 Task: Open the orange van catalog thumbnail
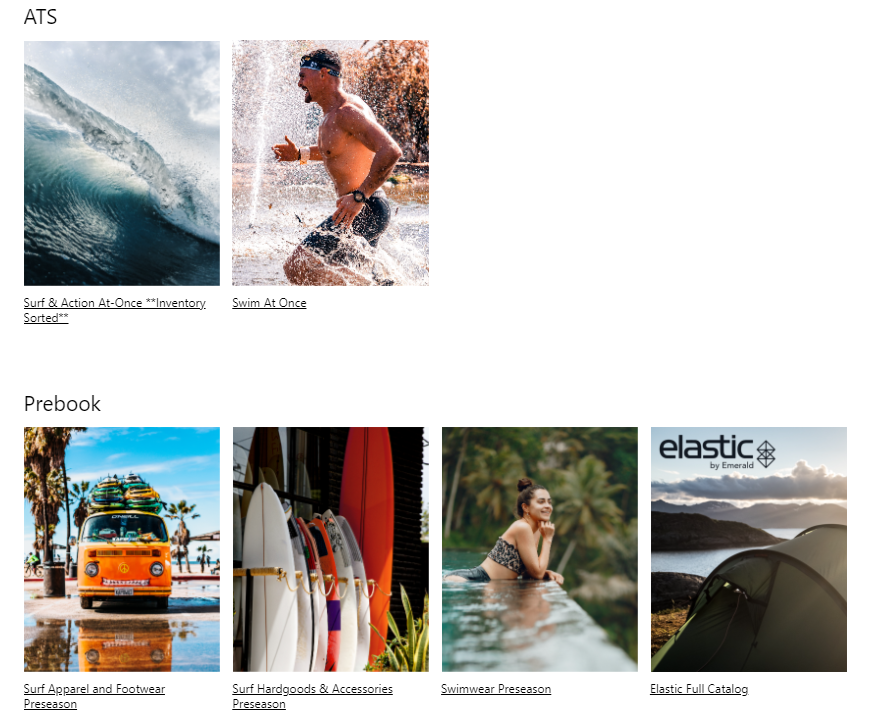click(122, 550)
